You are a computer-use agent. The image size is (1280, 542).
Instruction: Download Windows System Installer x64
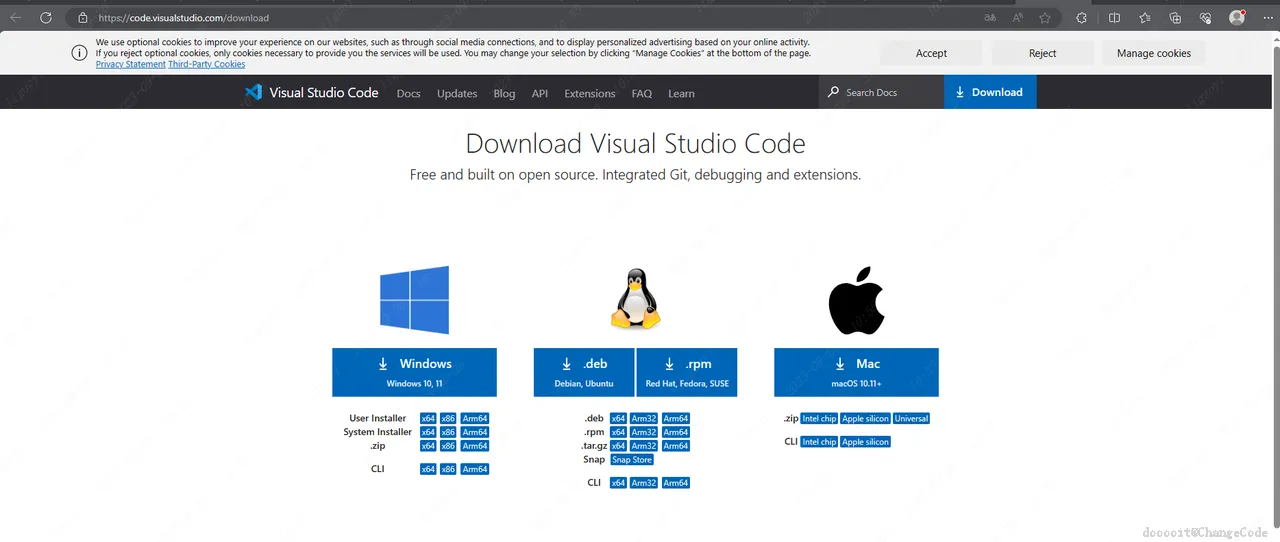pyautogui.click(x=428, y=432)
